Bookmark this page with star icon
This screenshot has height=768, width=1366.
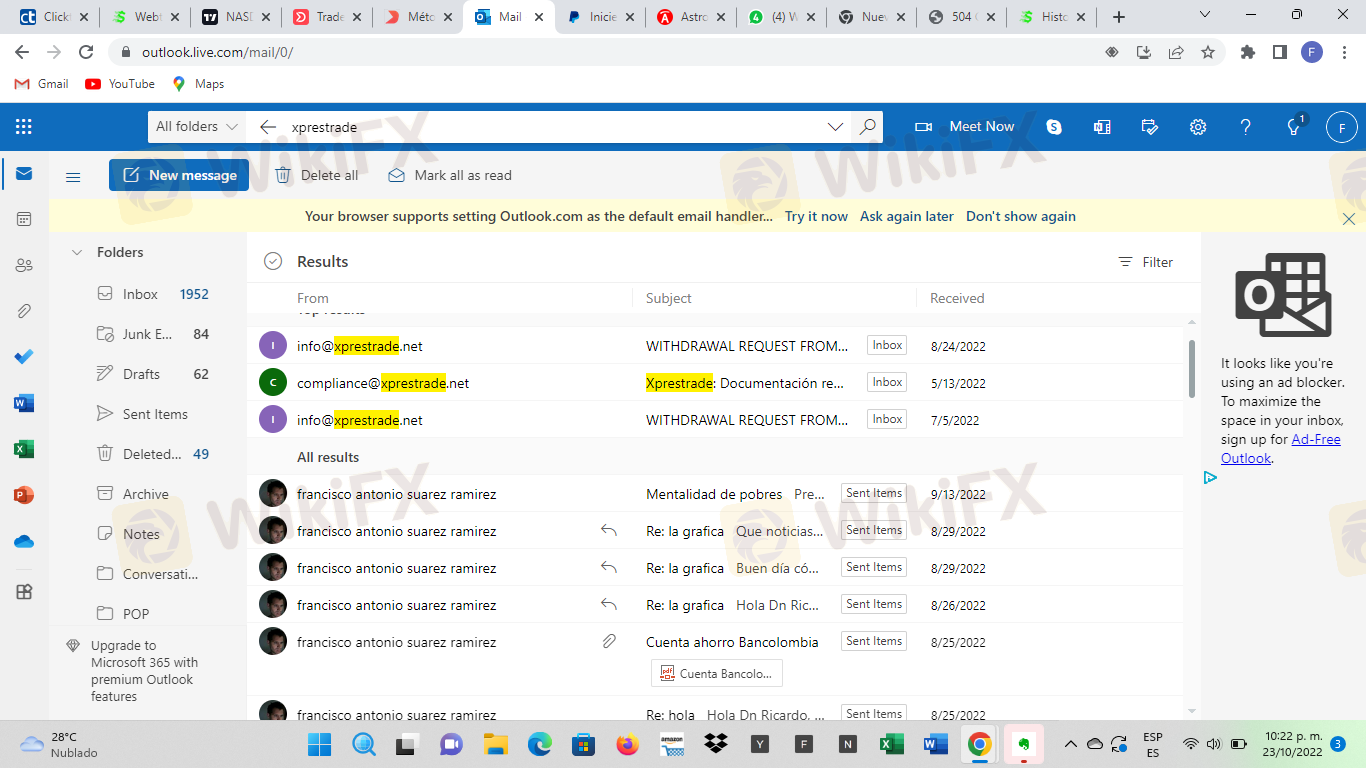[x=1208, y=52]
